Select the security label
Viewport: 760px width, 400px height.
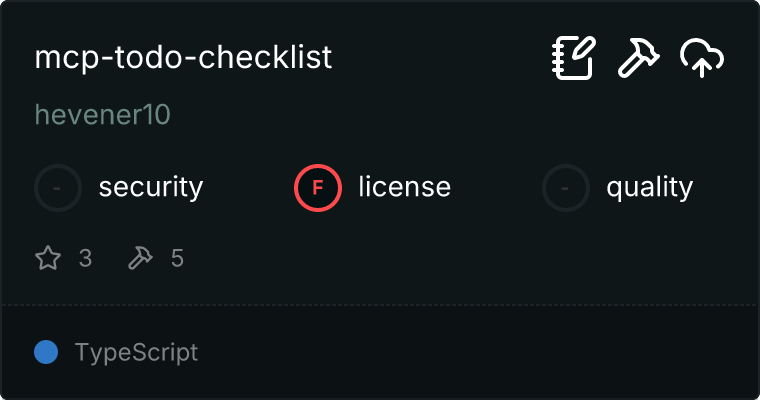(x=151, y=187)
